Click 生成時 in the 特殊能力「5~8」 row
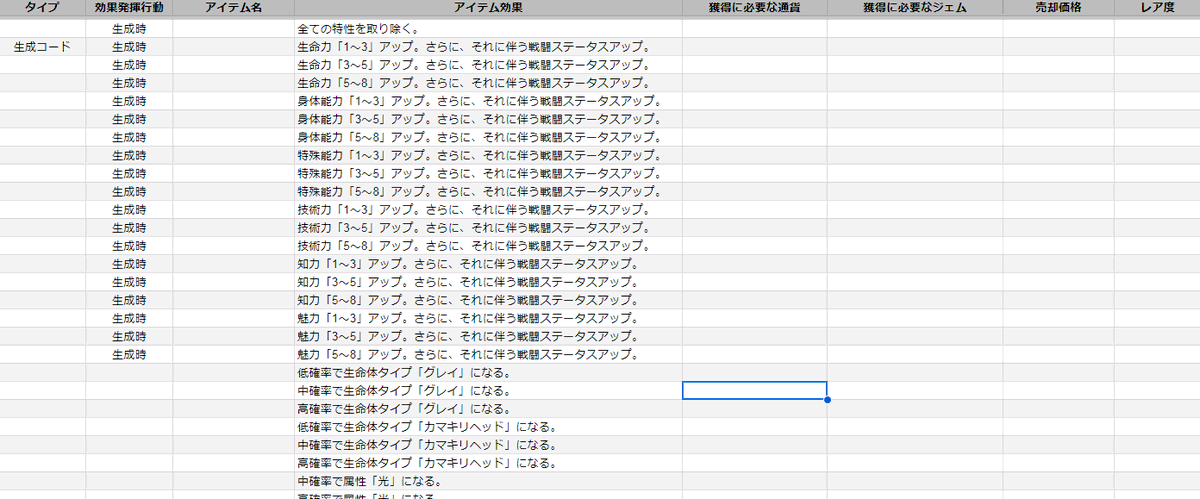Viewport: 1200px width, 499px height. [129, 191]
